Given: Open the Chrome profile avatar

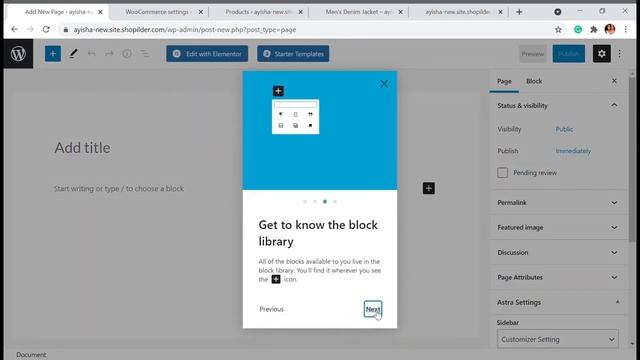Looking at the screenshot, I should pos(610,29).
